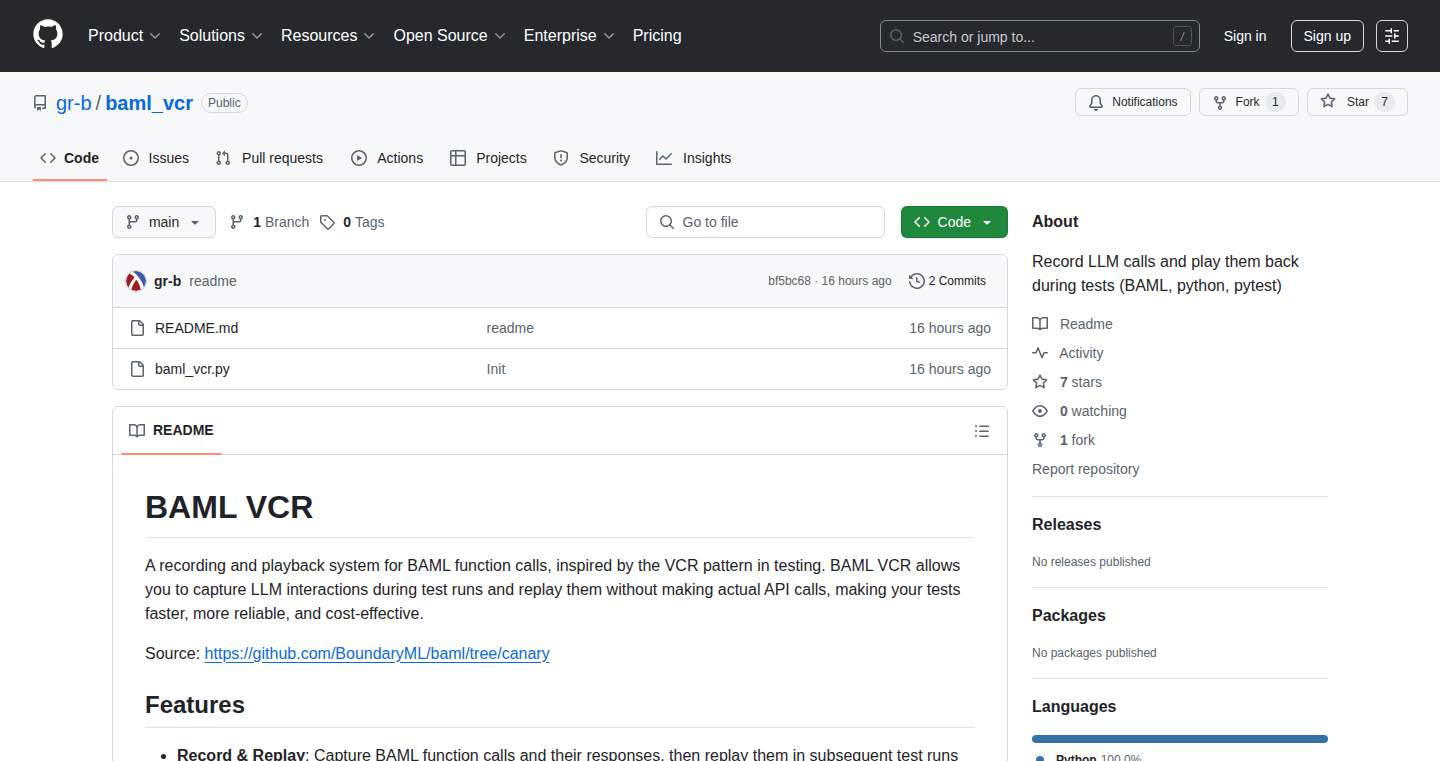Open the Packages heading link
This screenshot has width=1440, height=761.
tap(1069, 615)
